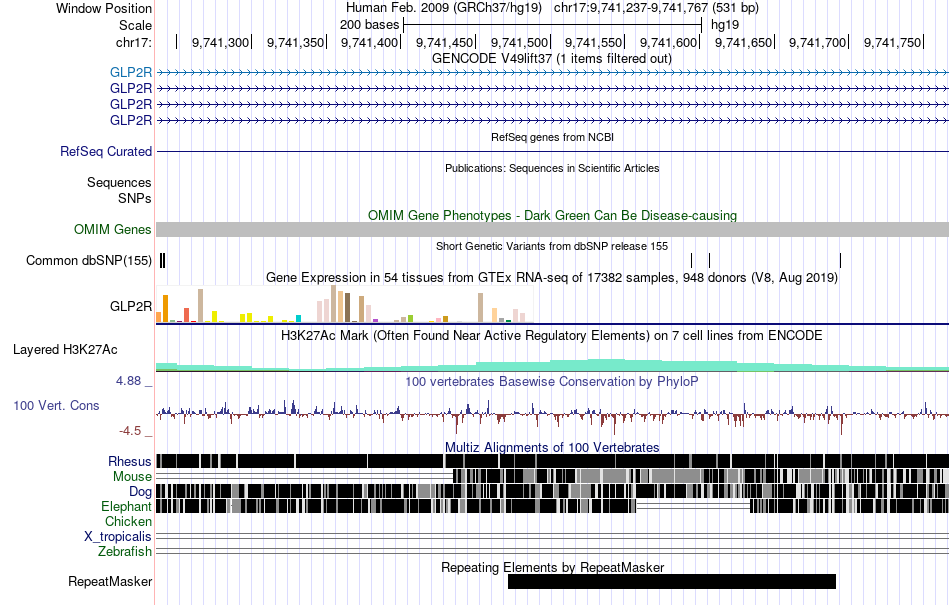Click the 9,741,300 ruler coordinate

coord(221,42)
